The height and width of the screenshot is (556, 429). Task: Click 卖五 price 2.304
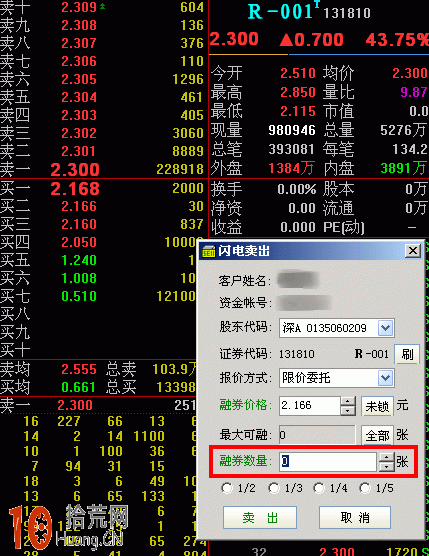coord(79,97)
